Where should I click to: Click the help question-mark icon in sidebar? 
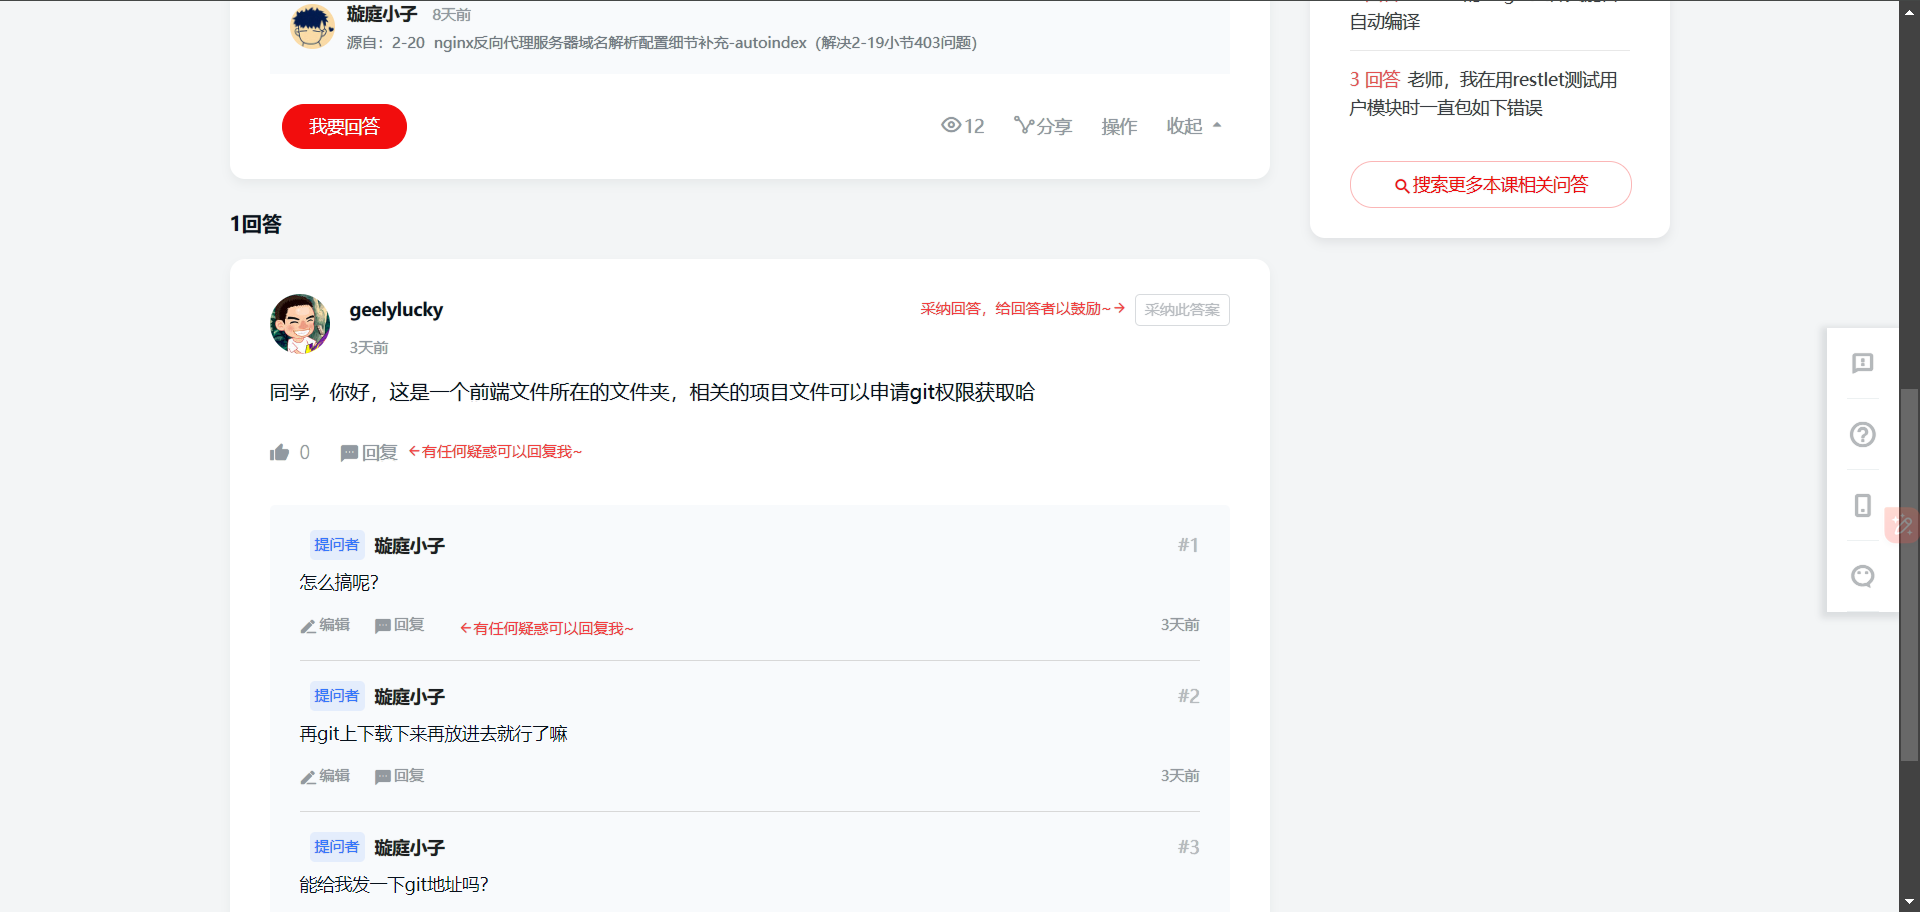point(1862,434)
